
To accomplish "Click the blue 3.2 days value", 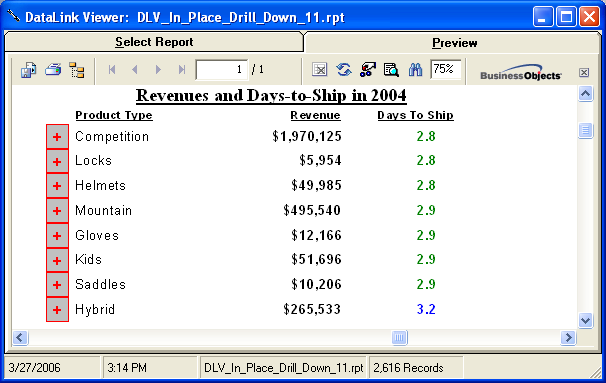I will pos(426,309).
